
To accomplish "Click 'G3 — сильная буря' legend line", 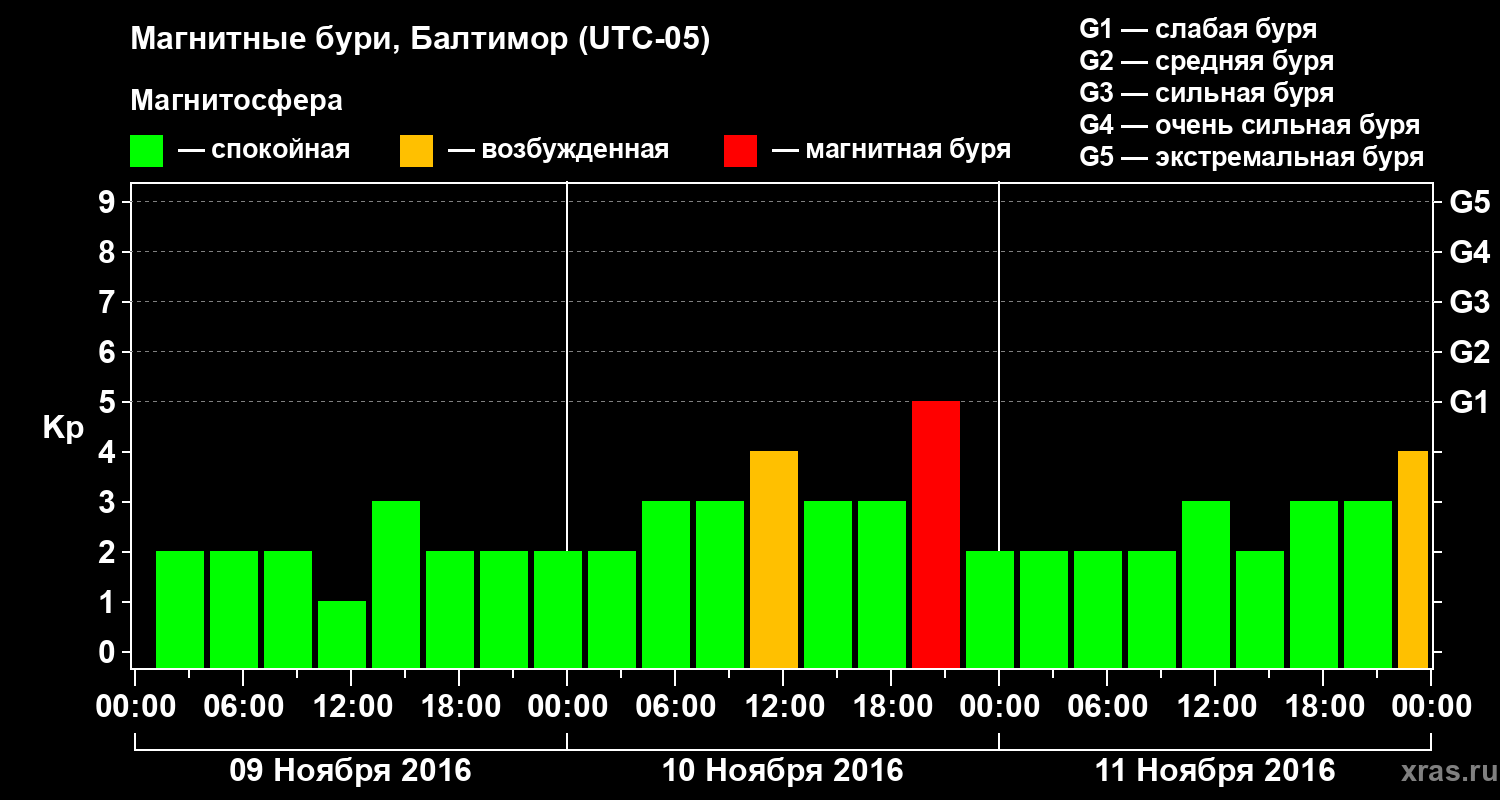I will (1206, 93).
